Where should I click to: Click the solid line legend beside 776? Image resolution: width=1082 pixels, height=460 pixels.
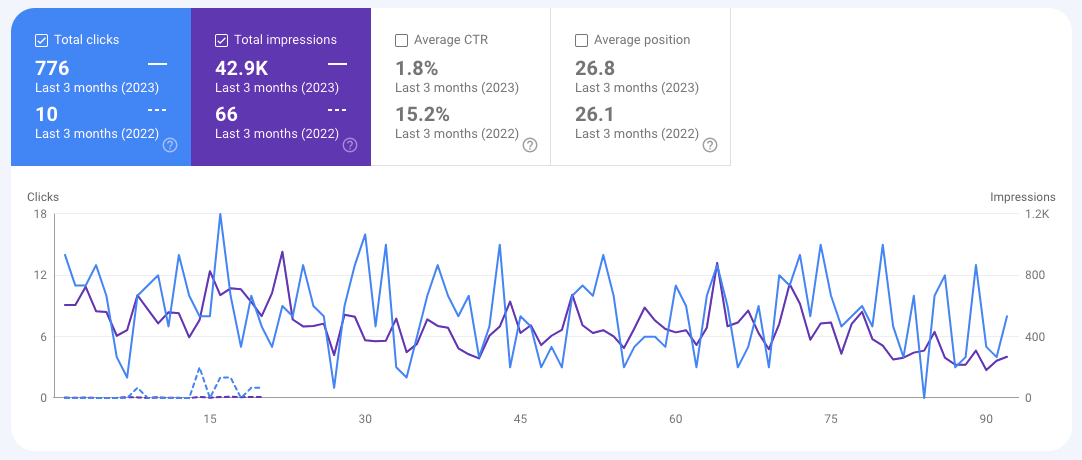pyautogui.click(x=157, y=64)
